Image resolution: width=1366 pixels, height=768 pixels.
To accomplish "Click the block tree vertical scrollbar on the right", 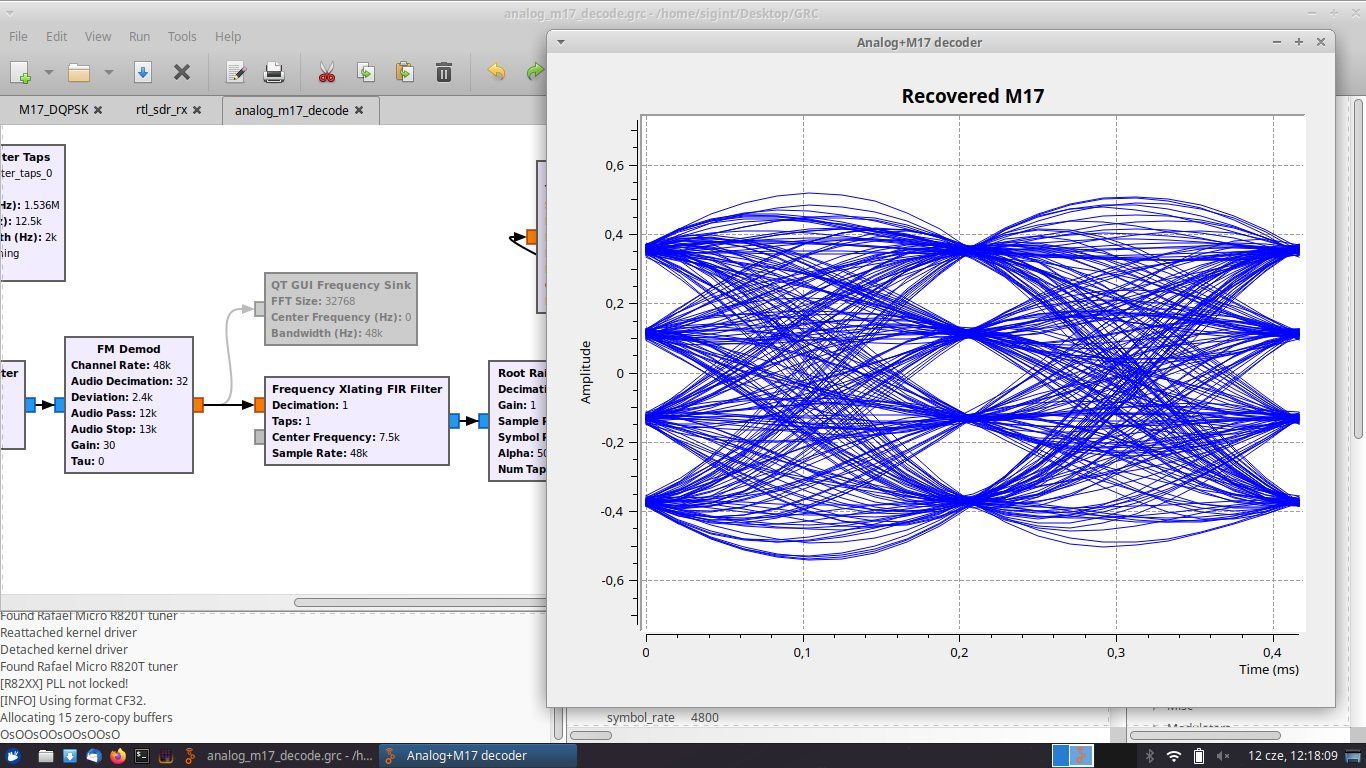I will pos(1359,267).
